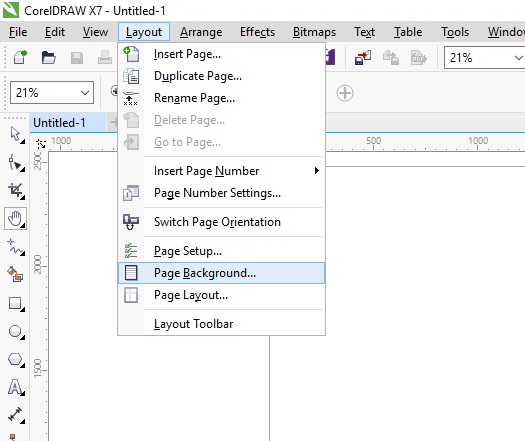Select the Pick tool
This screenshot has width=525, height=441.
point(16,135)
